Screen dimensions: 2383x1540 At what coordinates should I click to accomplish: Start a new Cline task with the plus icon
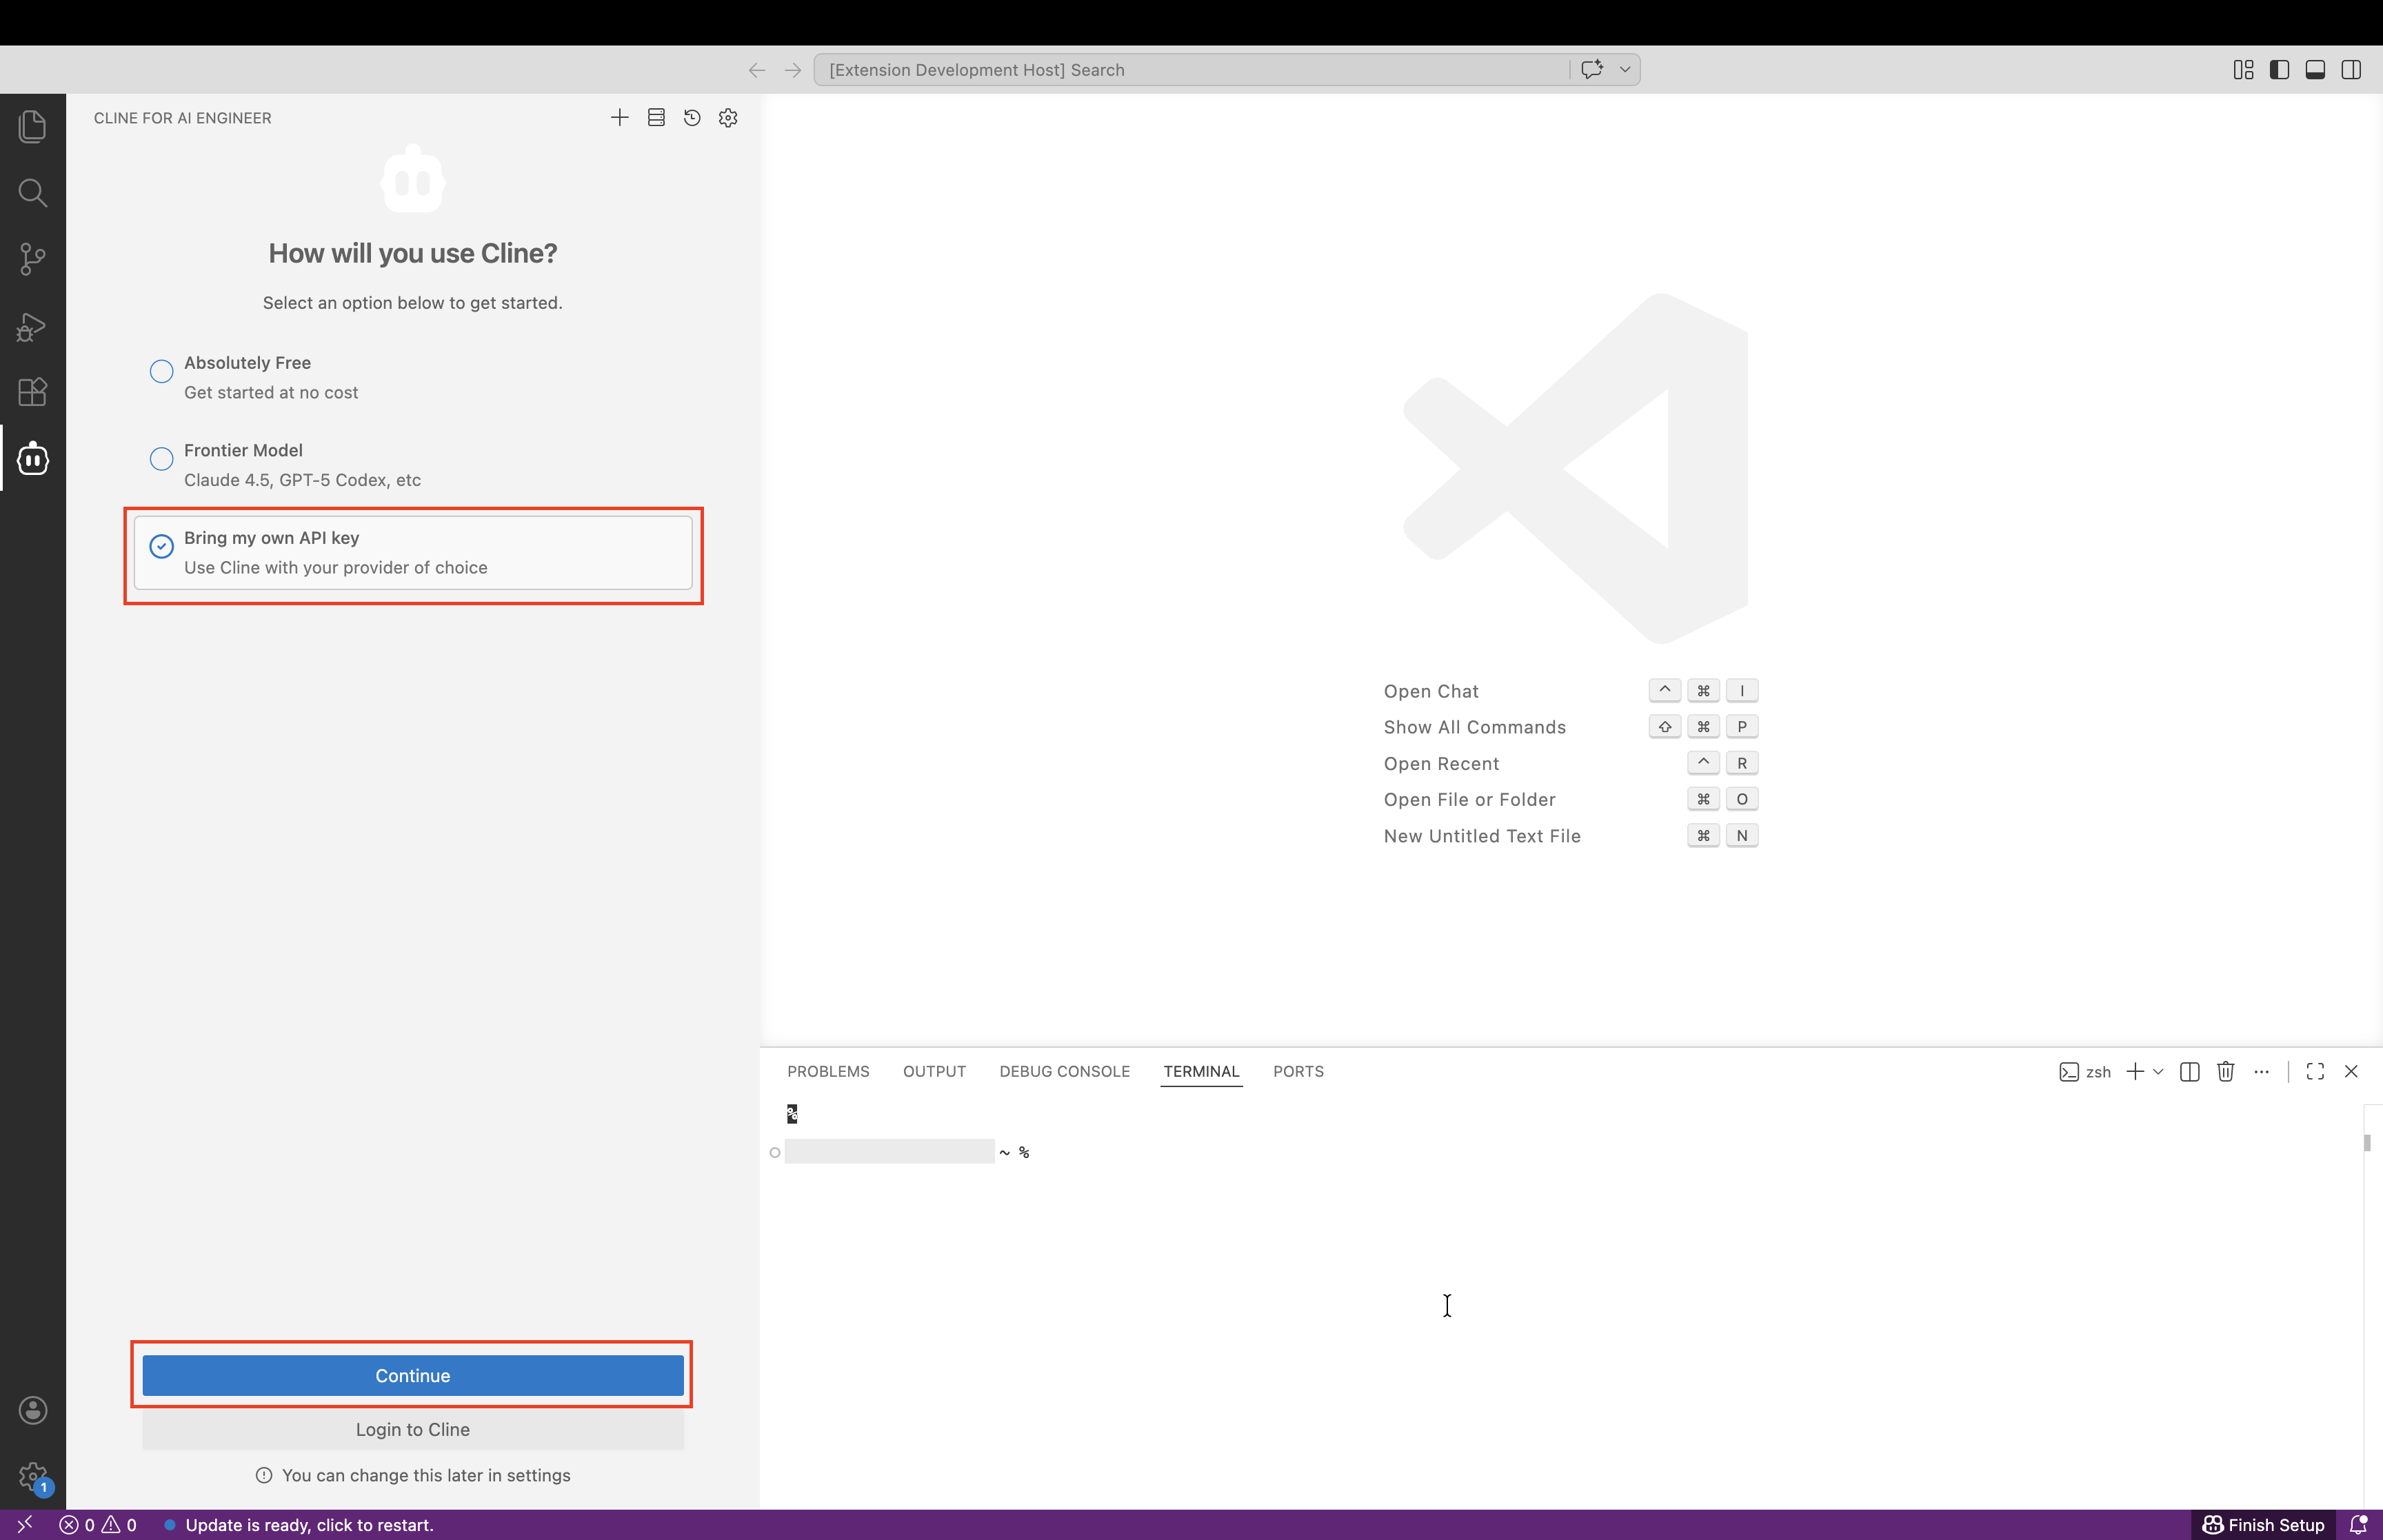tap(619, 117)
